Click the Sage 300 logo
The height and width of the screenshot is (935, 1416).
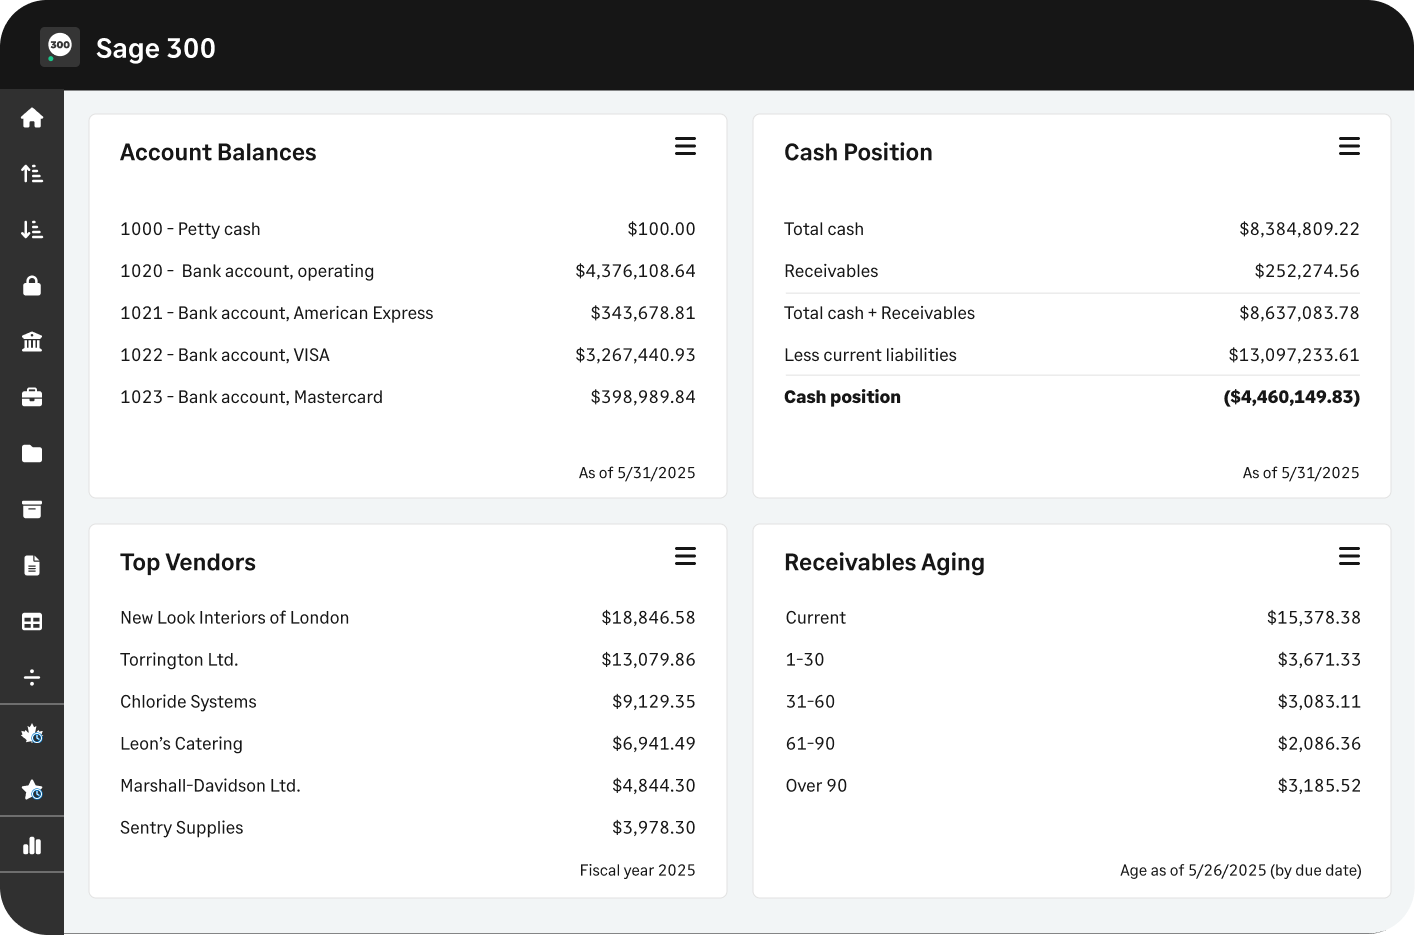pyautogui.click(x=60, y=47)
